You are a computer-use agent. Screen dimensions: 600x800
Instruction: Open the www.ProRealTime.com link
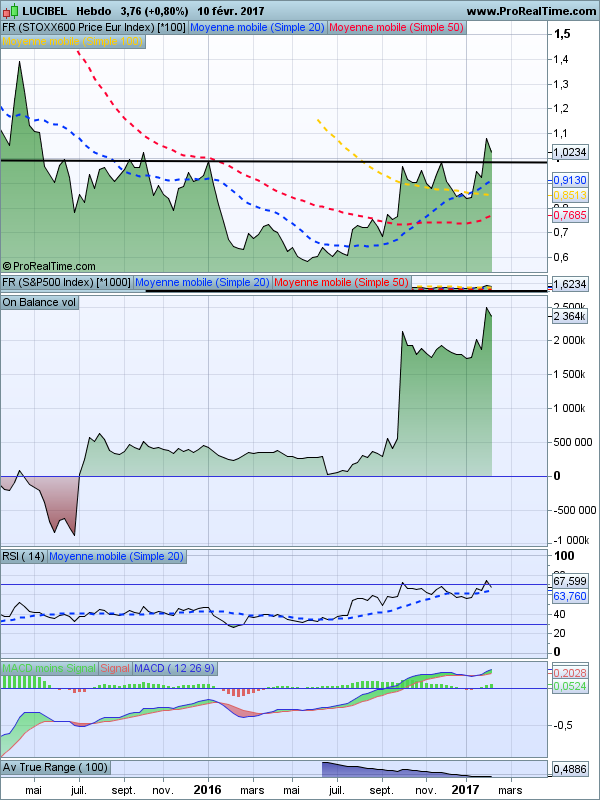click(531, 11)
